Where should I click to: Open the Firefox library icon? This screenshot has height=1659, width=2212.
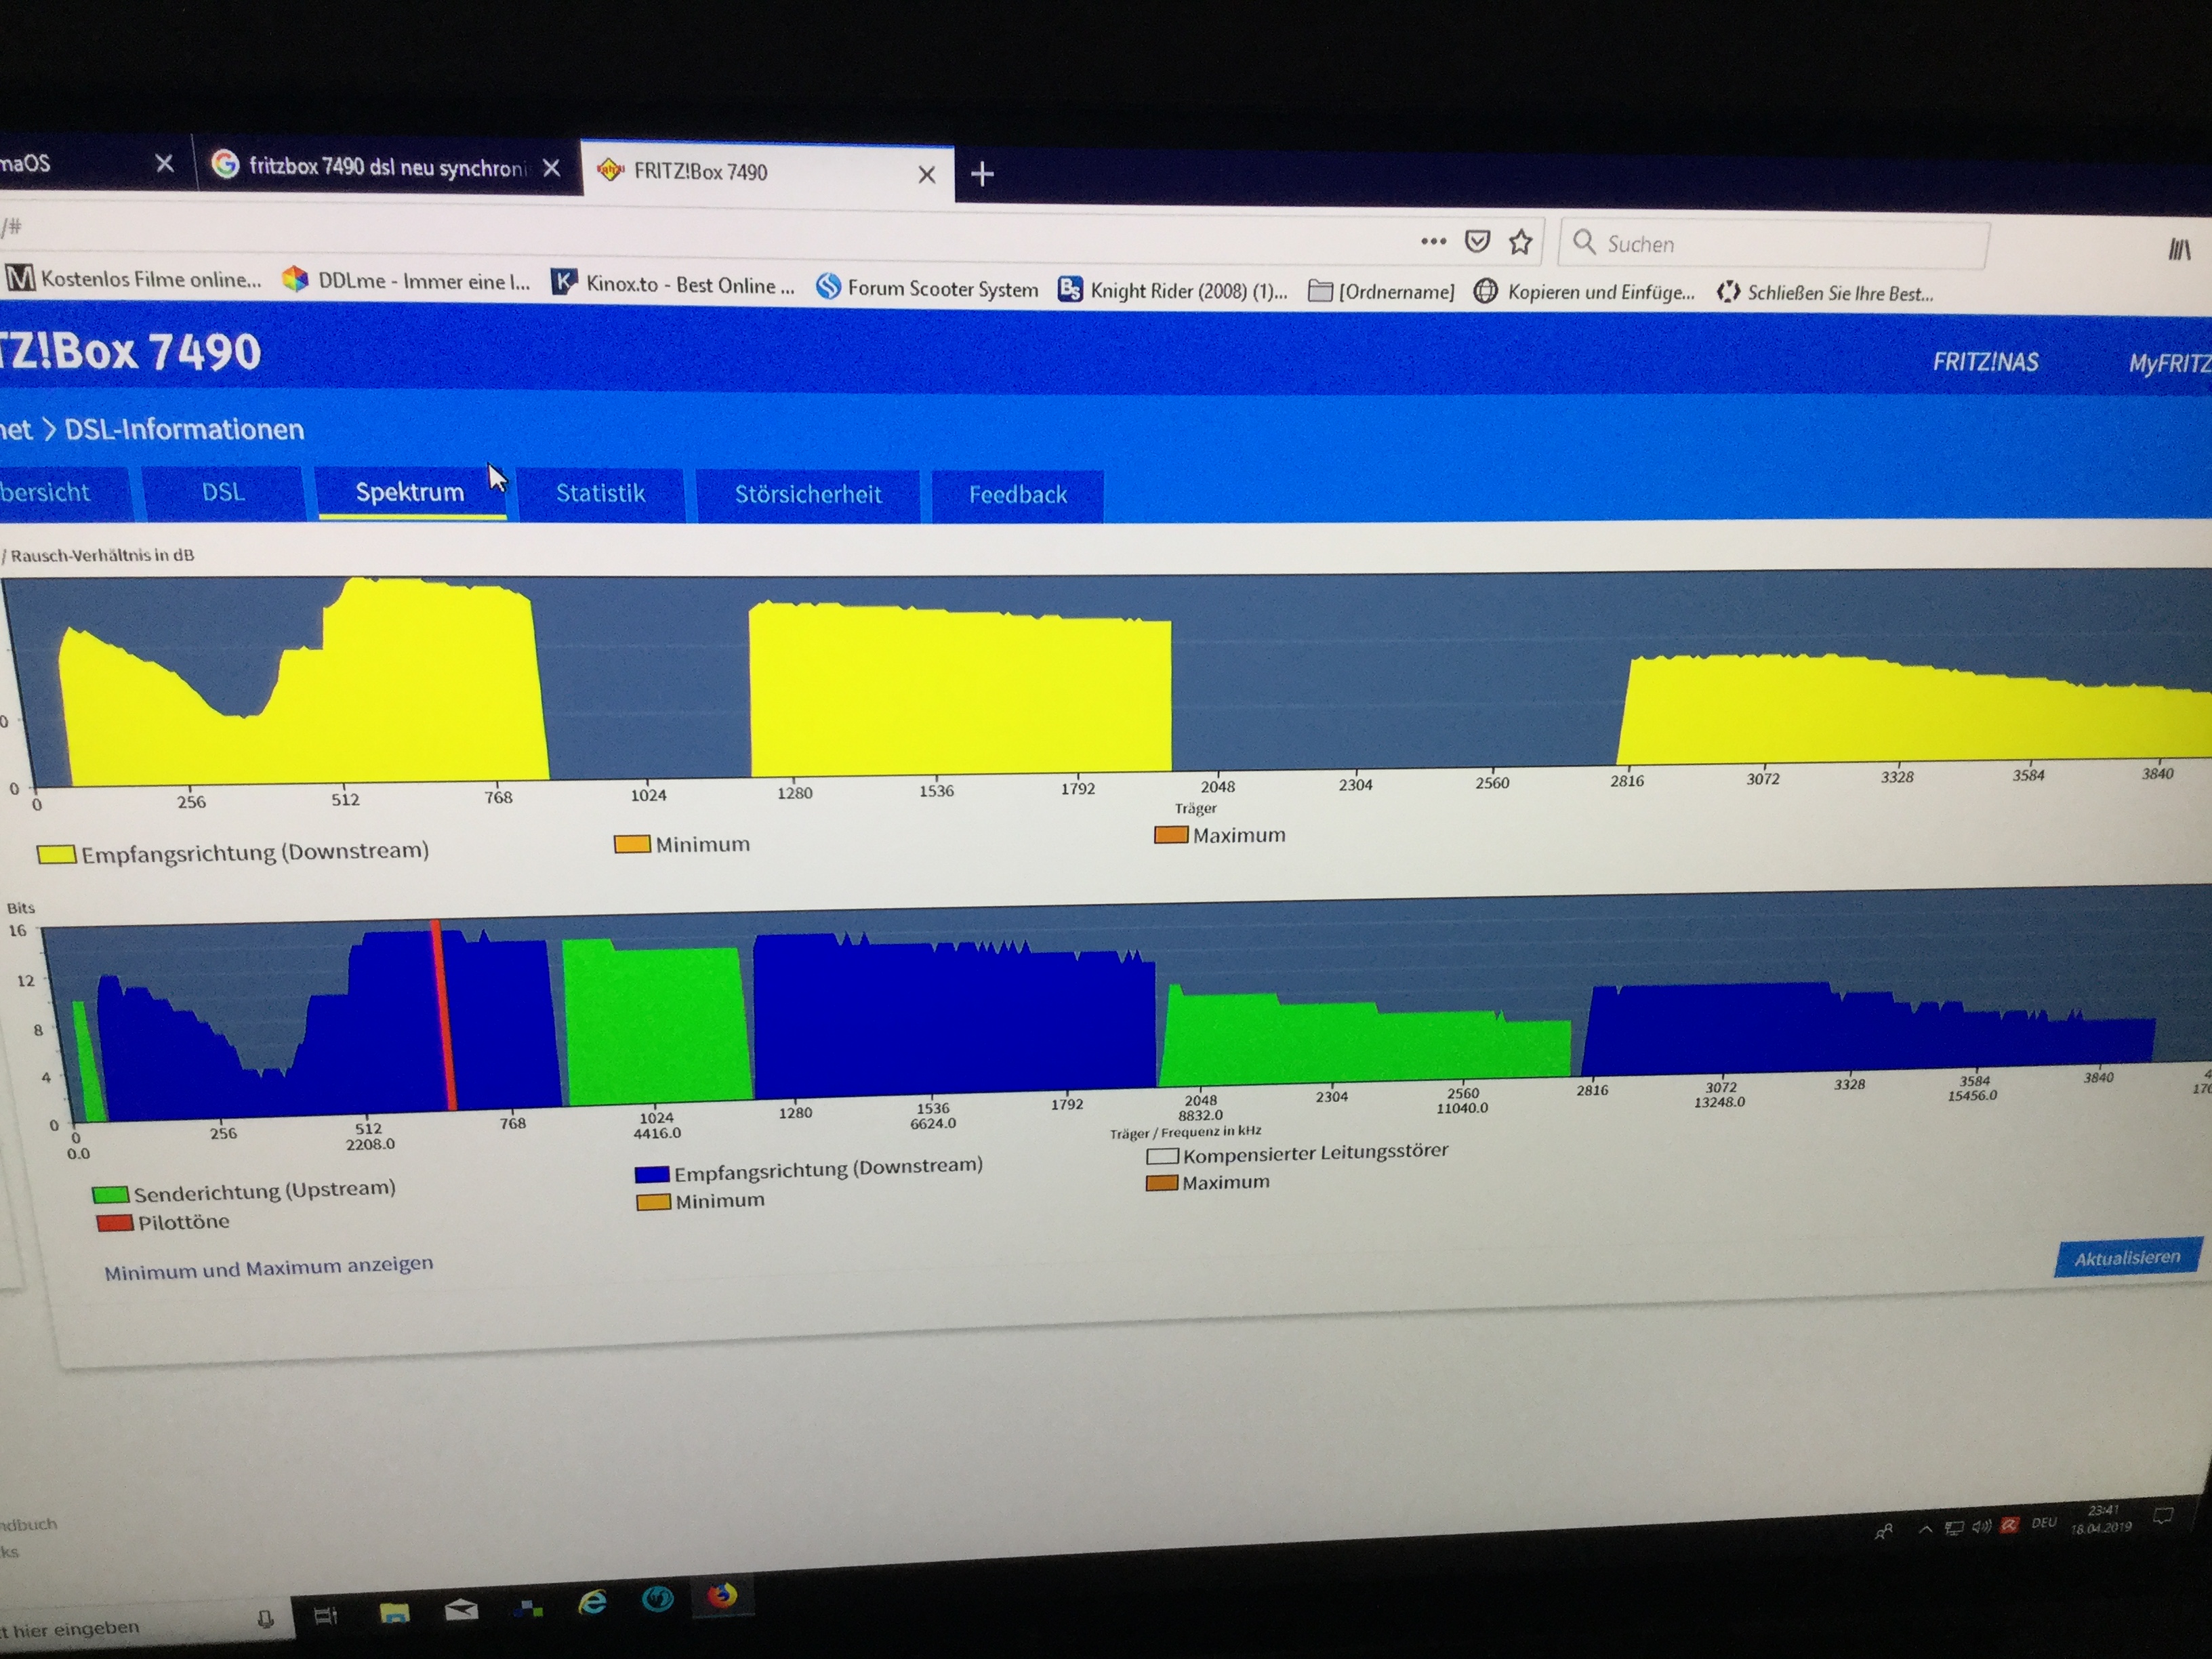tap(2178, 249)
